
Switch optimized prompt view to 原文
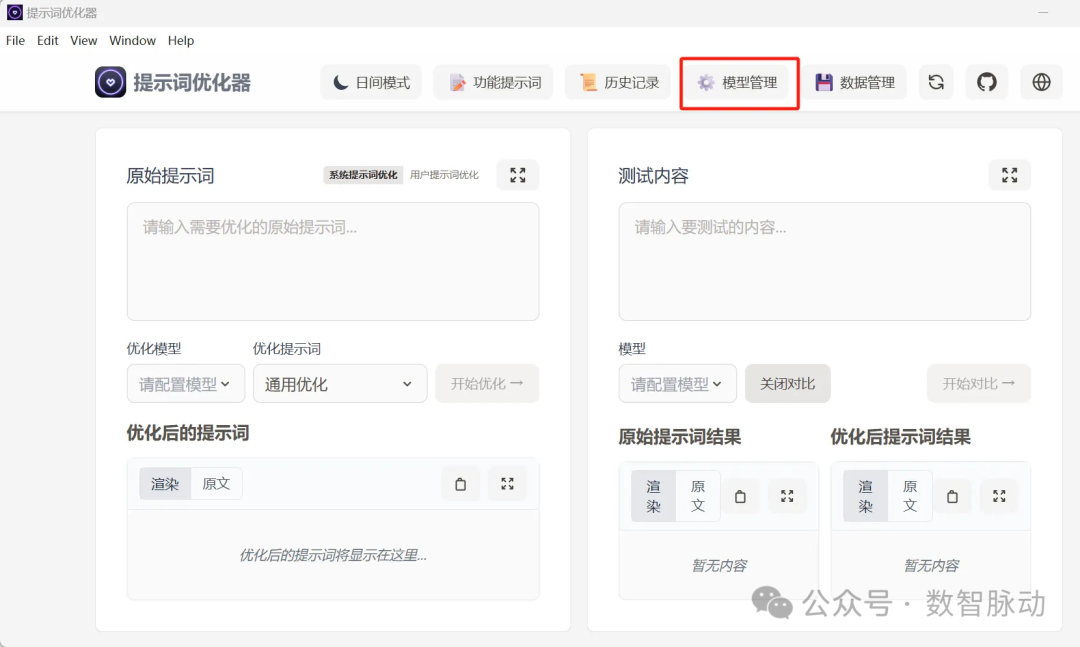217,483
